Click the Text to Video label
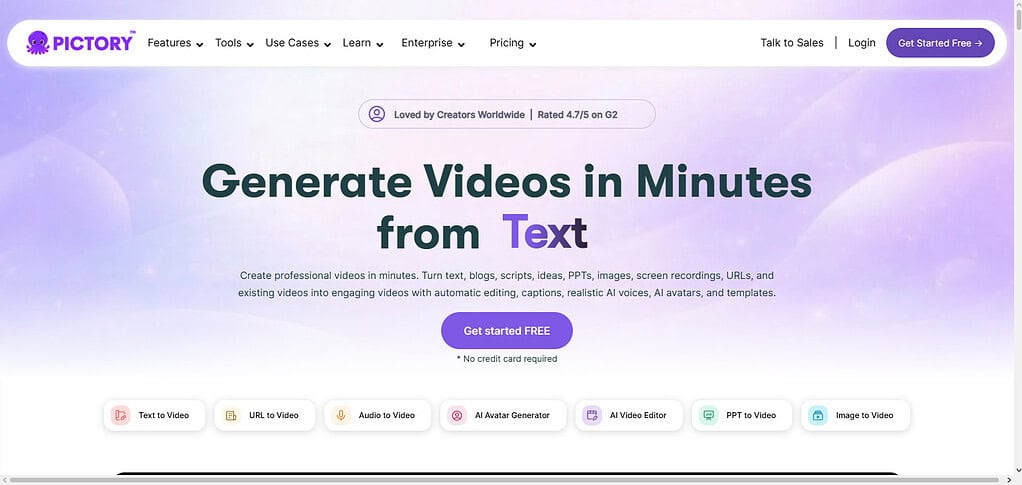 [164, 415]
